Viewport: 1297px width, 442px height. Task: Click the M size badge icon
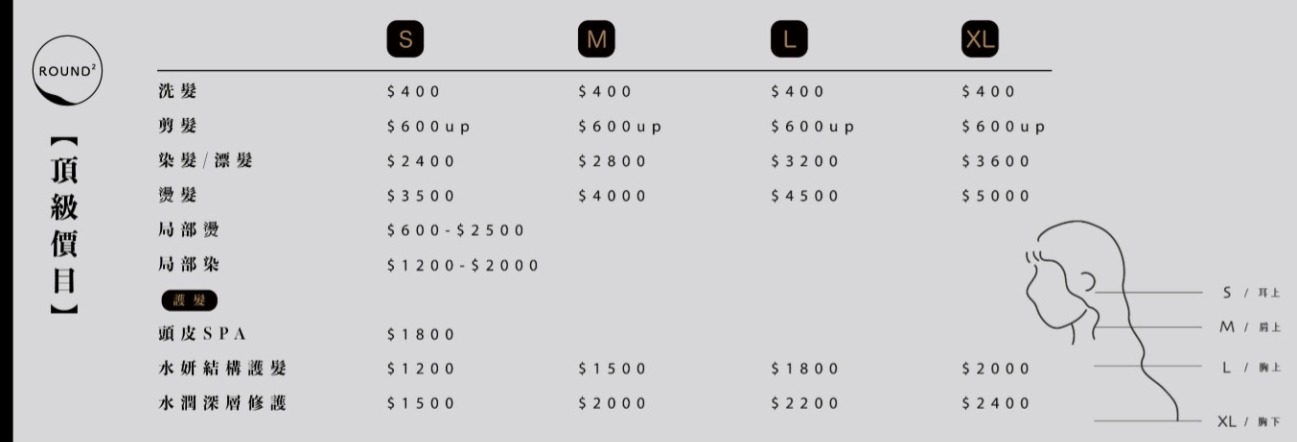point(596,40)
